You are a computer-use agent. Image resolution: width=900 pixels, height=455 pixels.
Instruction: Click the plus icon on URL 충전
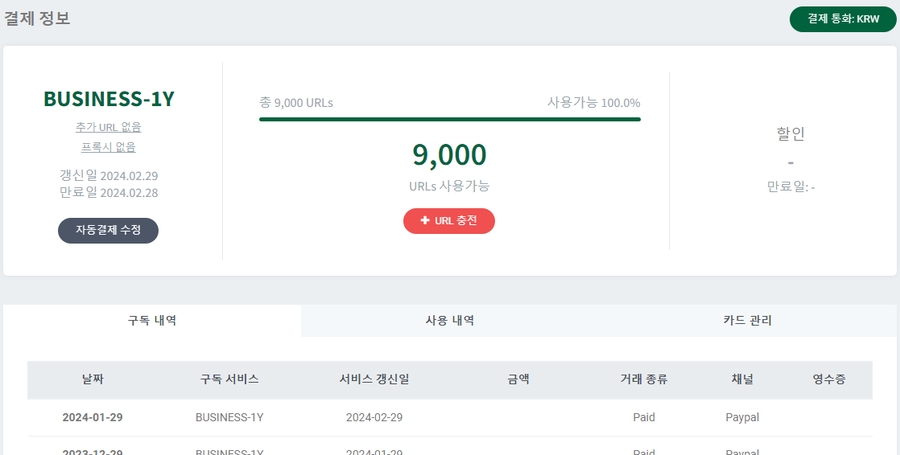click(425, 221)
